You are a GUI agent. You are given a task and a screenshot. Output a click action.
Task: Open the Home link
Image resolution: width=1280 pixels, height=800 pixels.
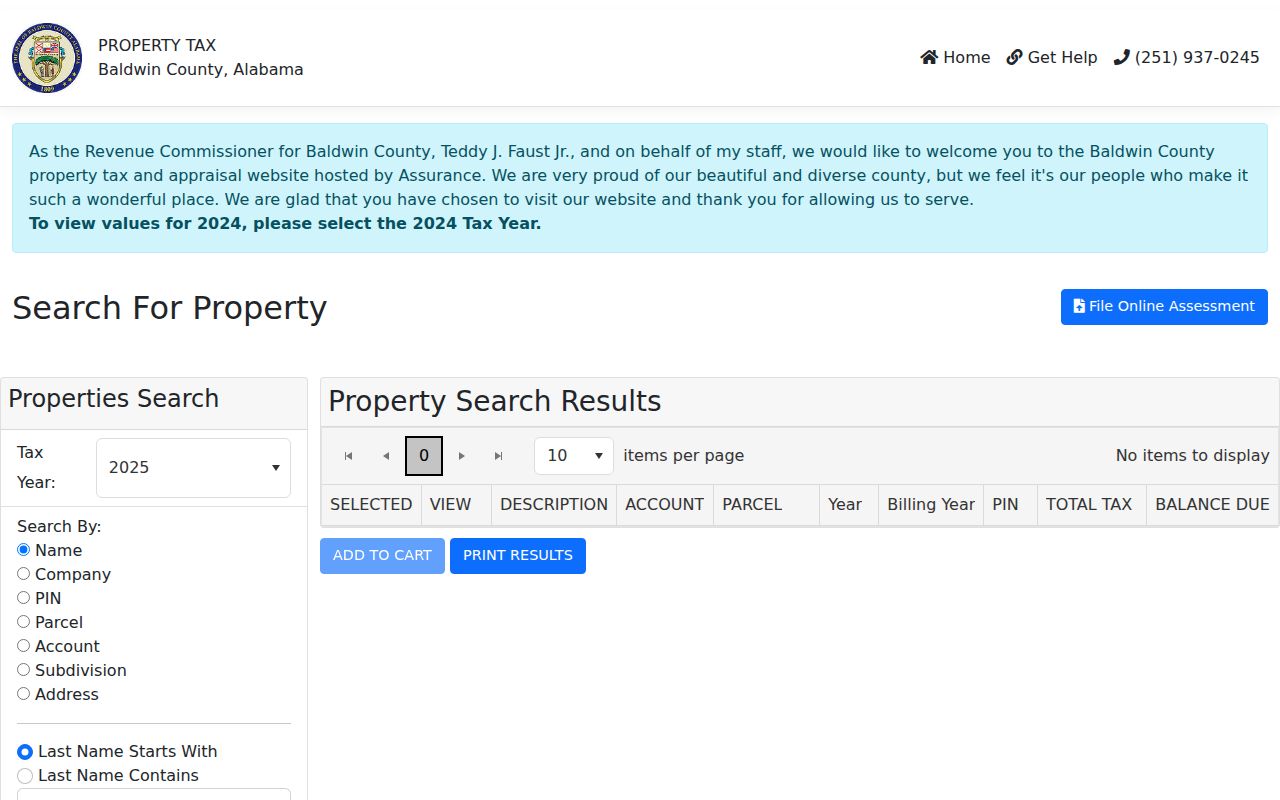(955, 58)
